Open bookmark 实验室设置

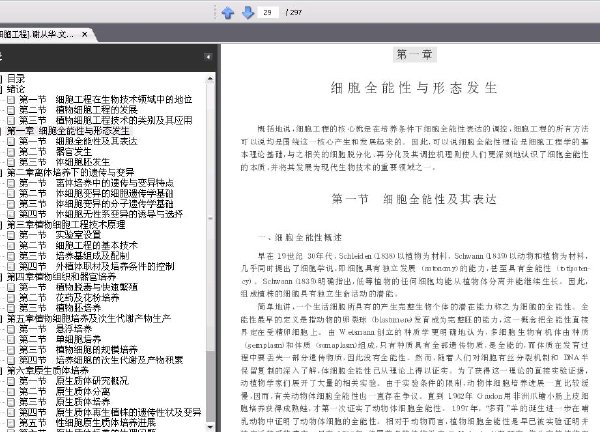click(60, 235)
